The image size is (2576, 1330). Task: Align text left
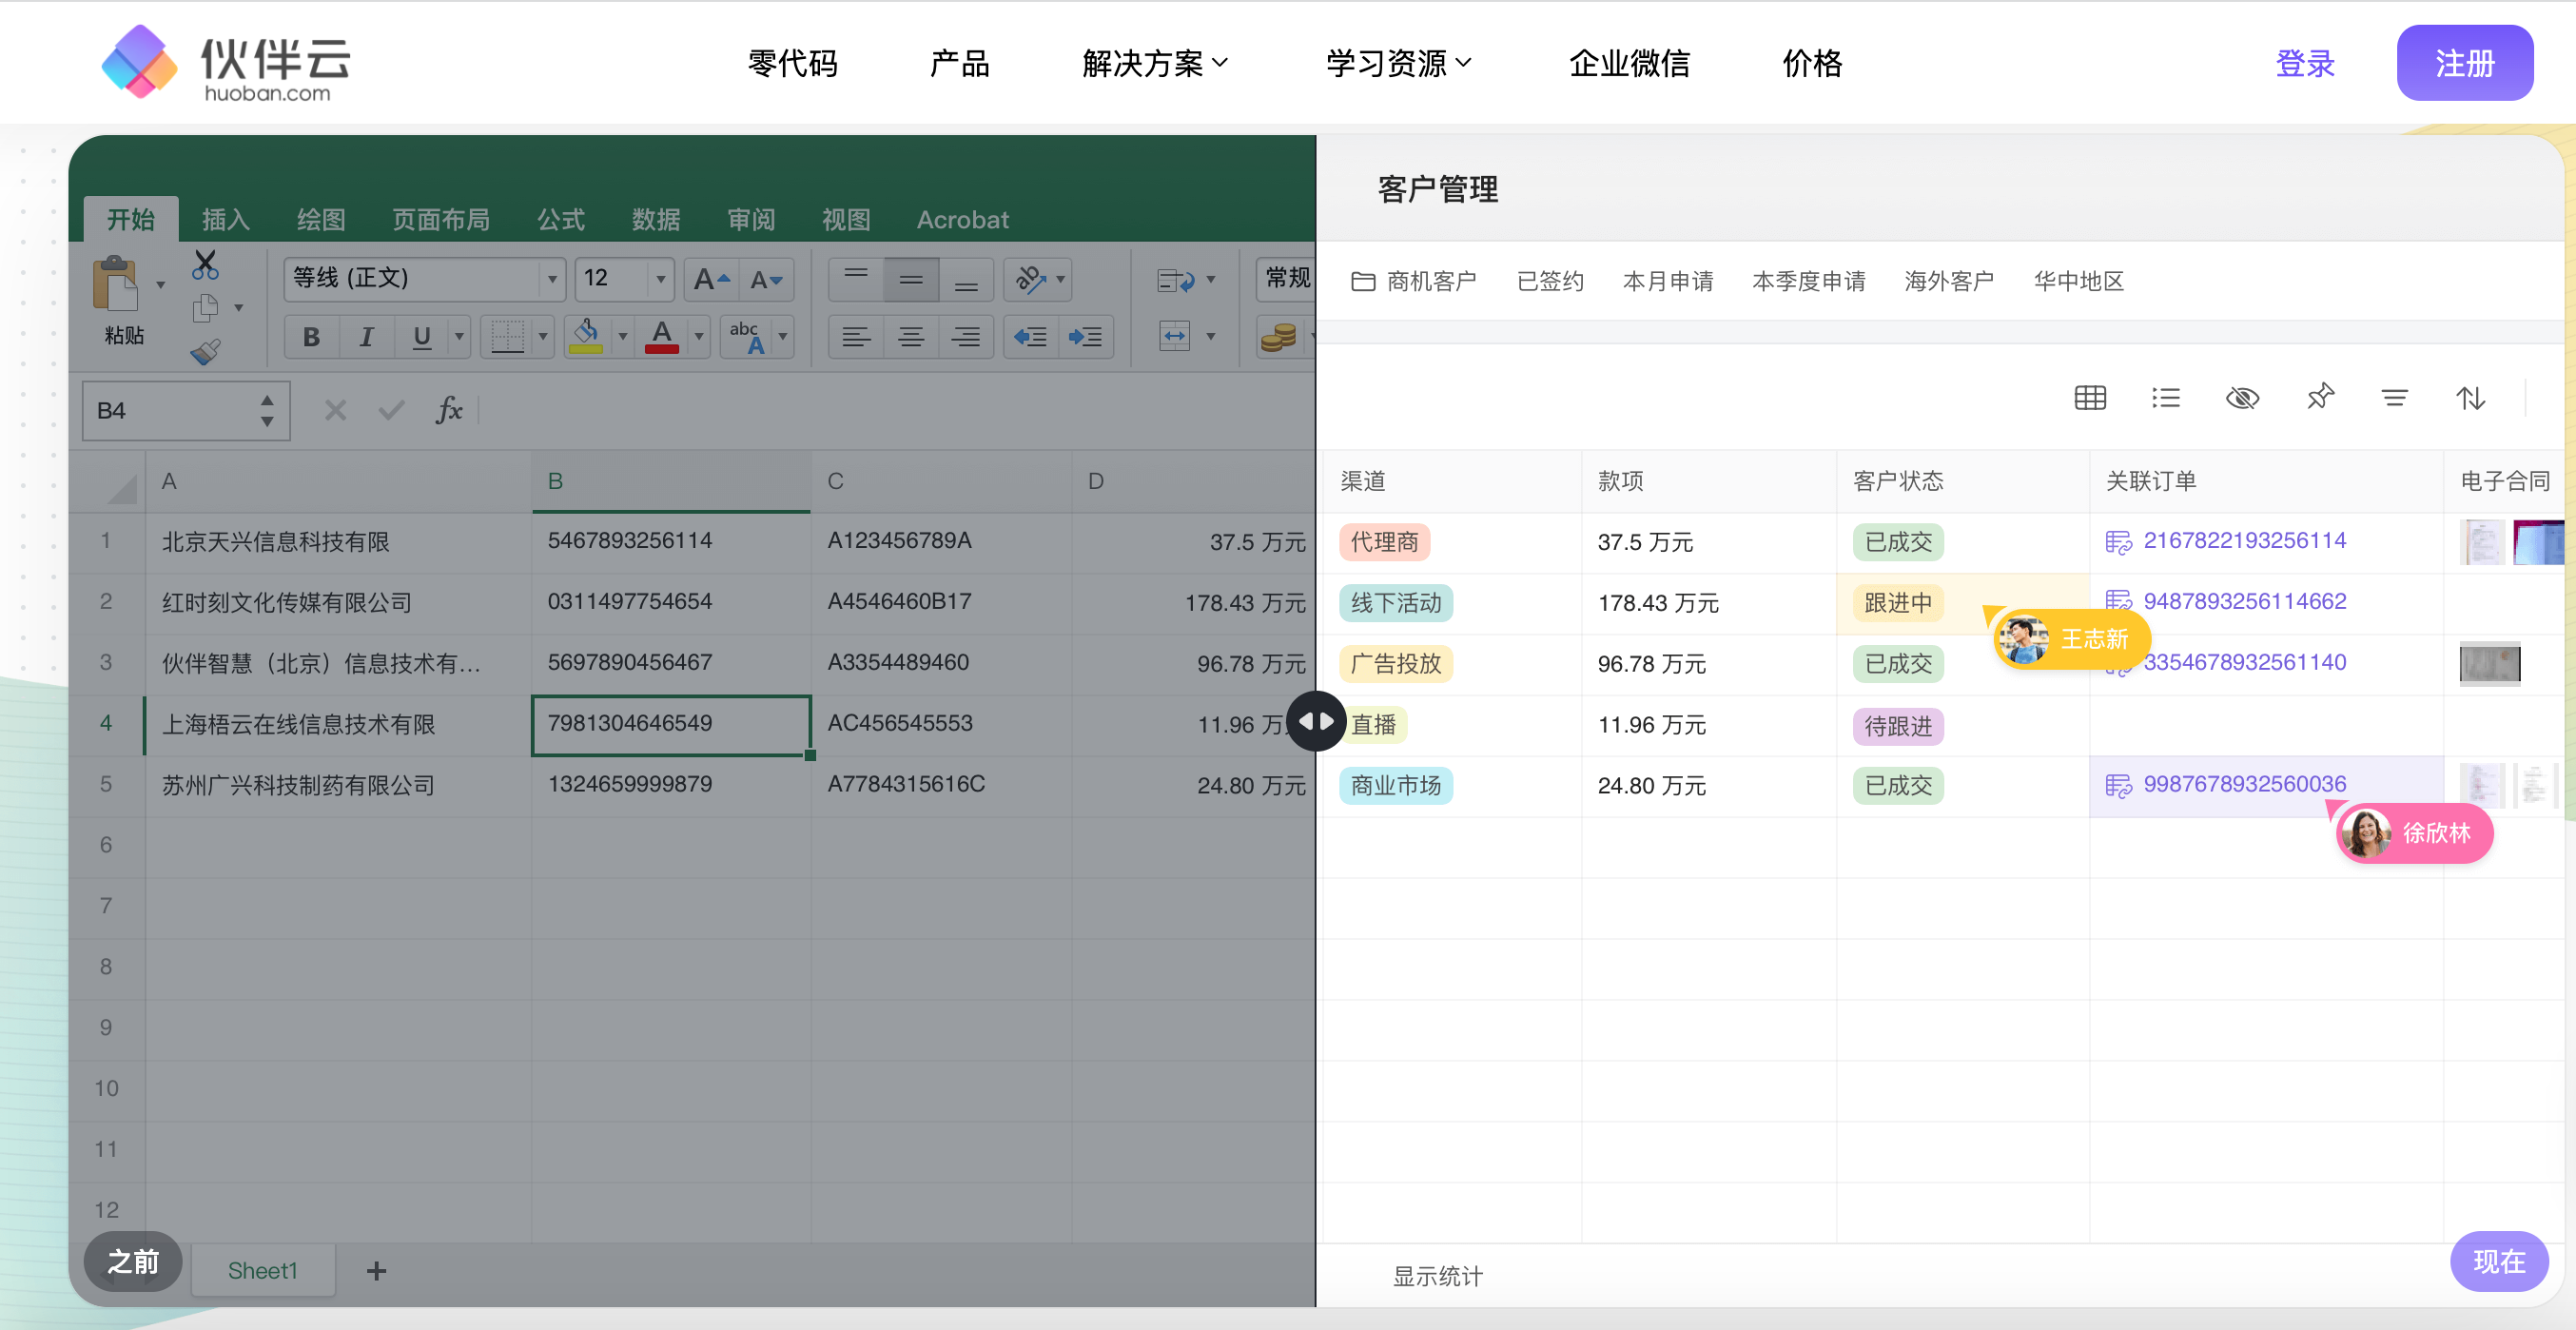[x=856, y=337]
